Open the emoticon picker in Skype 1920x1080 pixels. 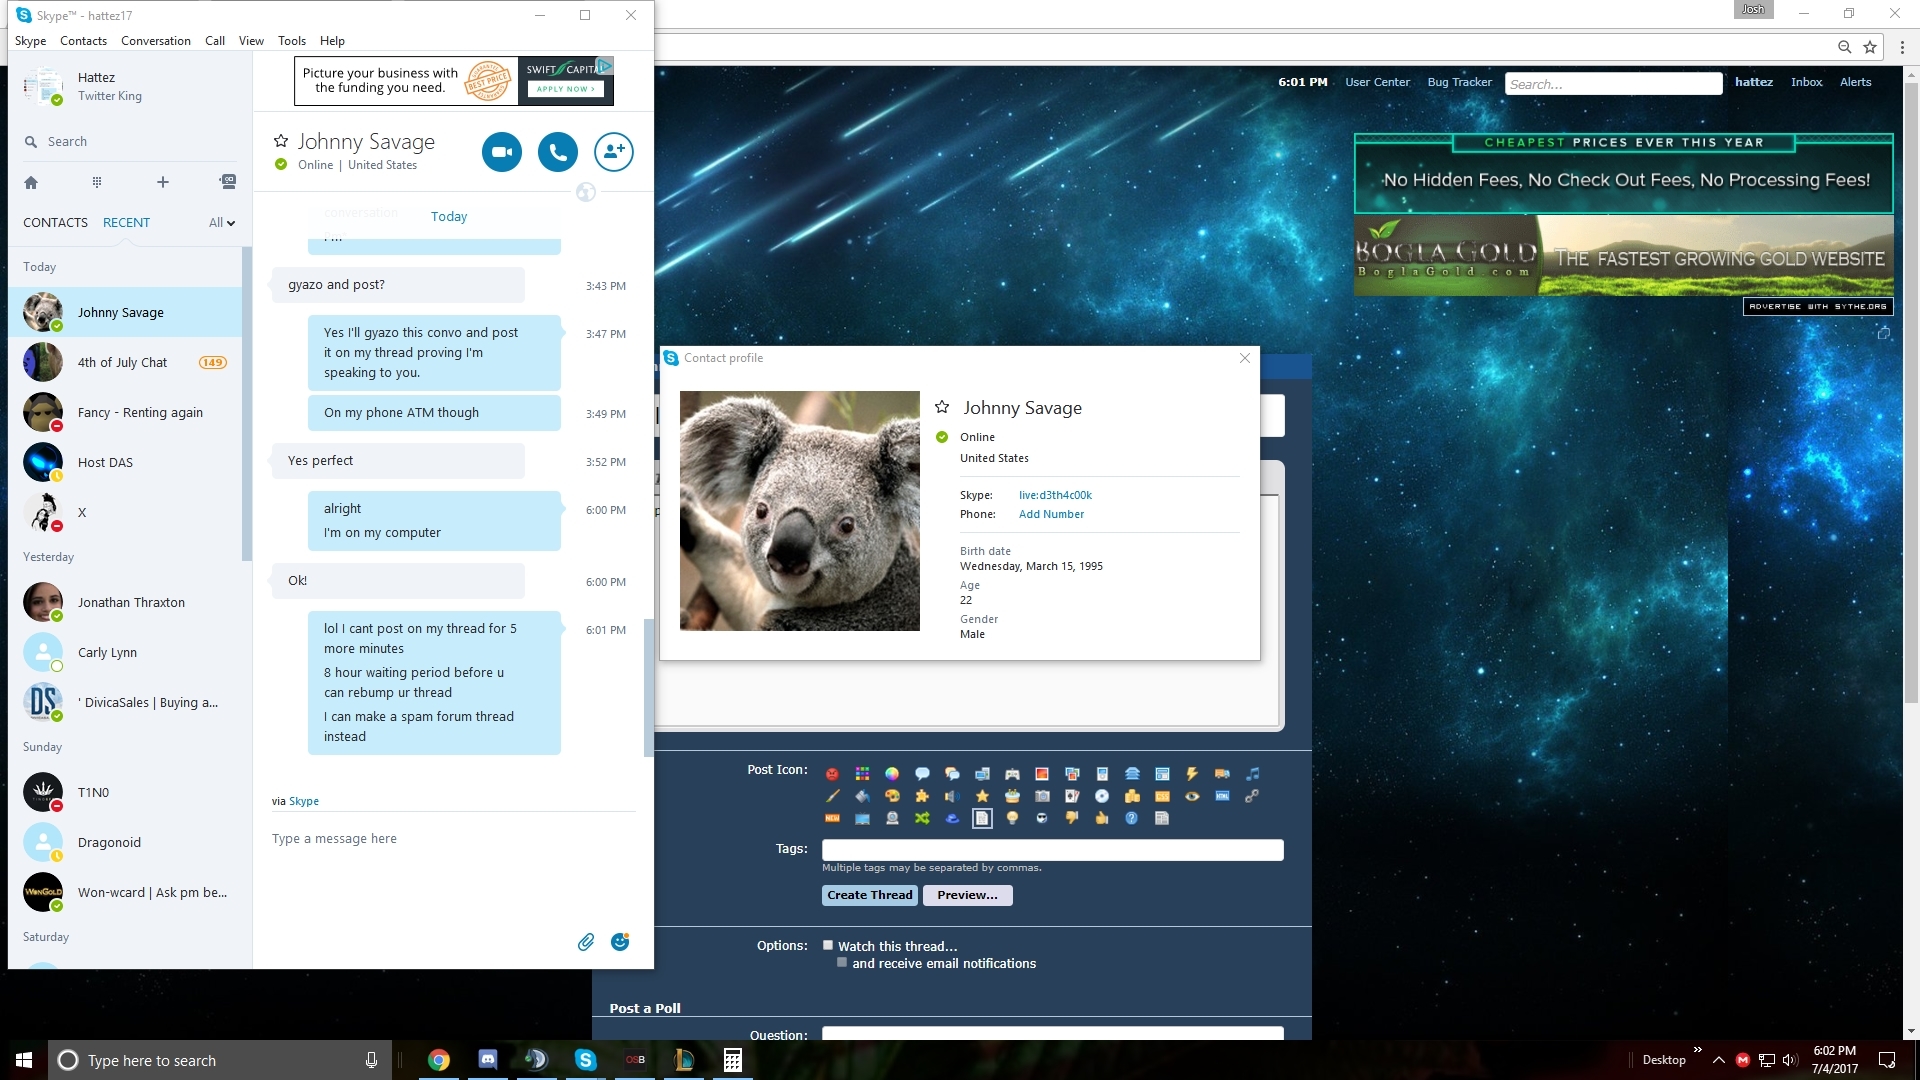(620, 942)
